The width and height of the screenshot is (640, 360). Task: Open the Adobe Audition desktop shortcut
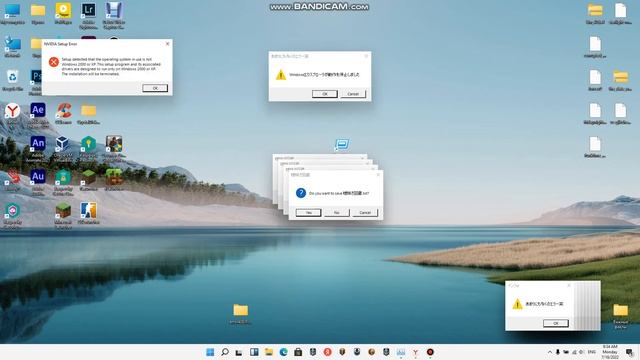click(38, 177)
